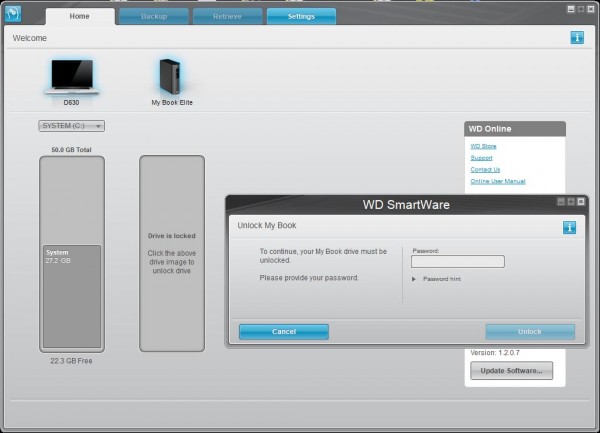Image resolution: width=600 pixels, height=433 pixels.
Task: Switch to the Home tab
Action: 79,16
